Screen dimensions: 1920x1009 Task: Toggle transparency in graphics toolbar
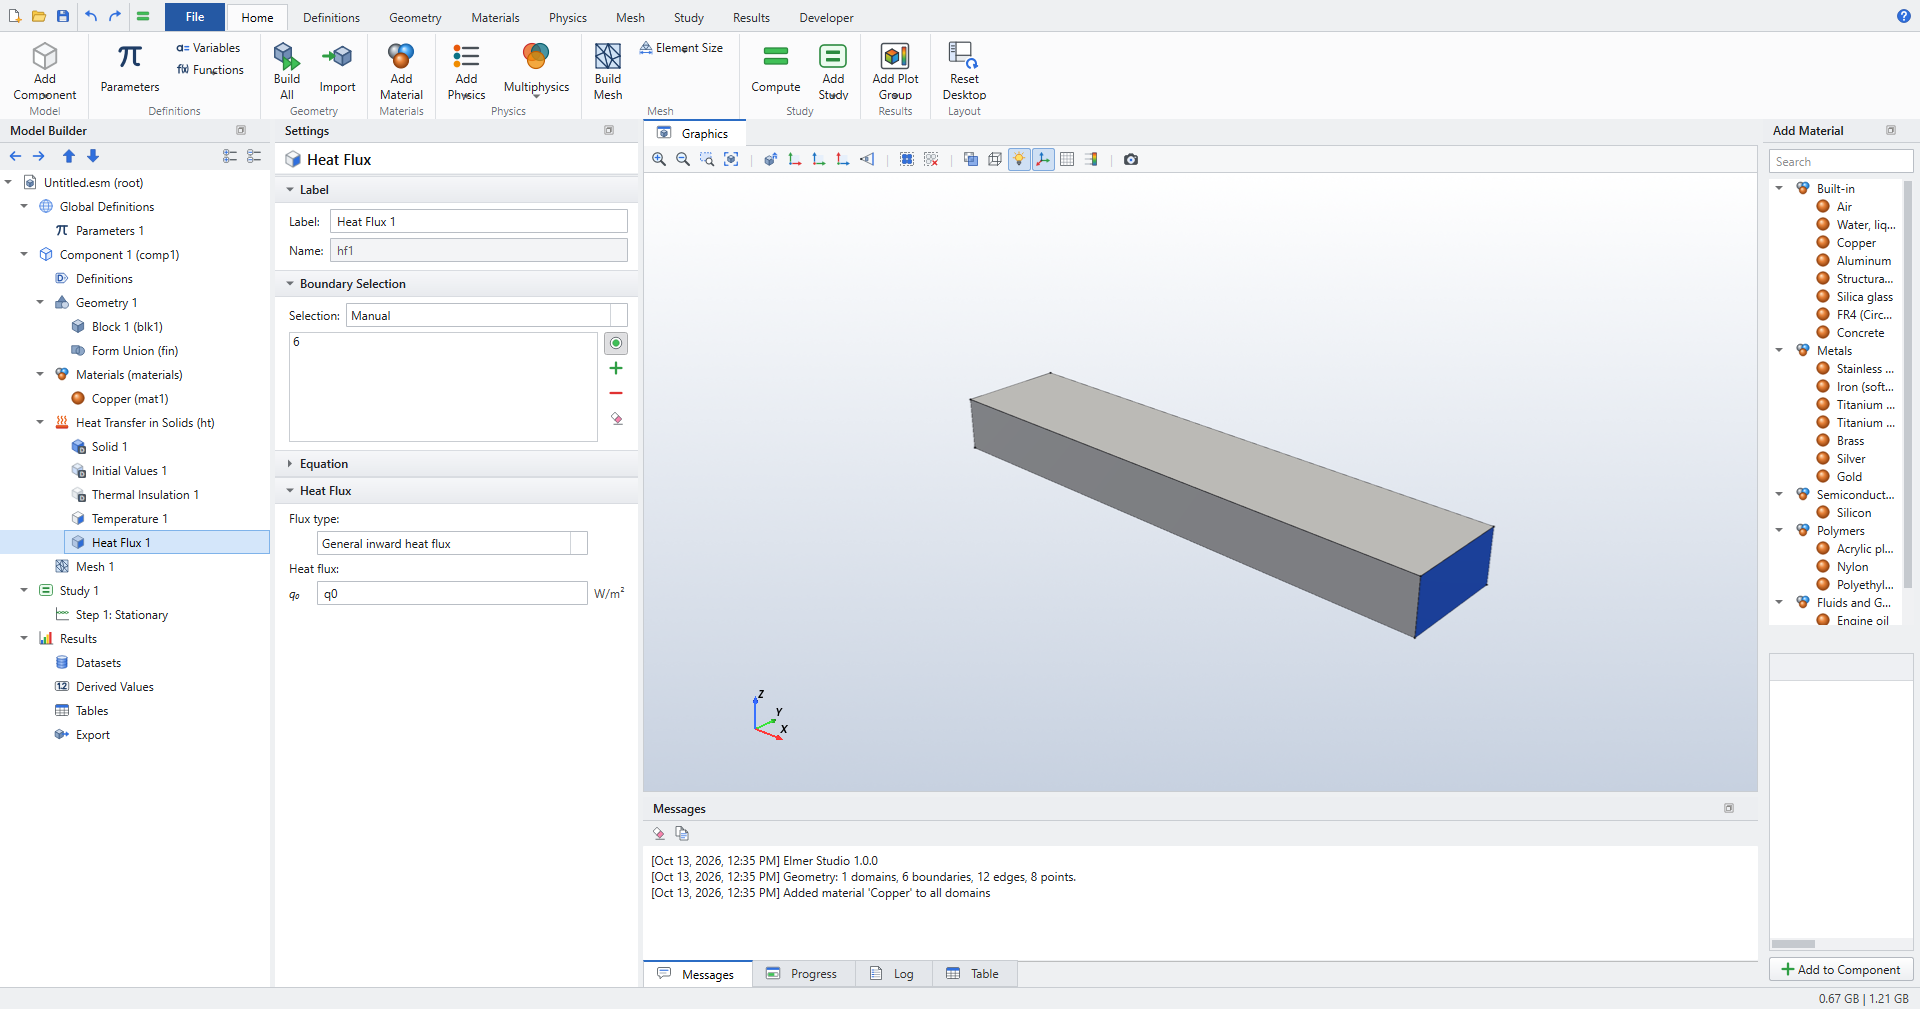click(x=971, y=159)
